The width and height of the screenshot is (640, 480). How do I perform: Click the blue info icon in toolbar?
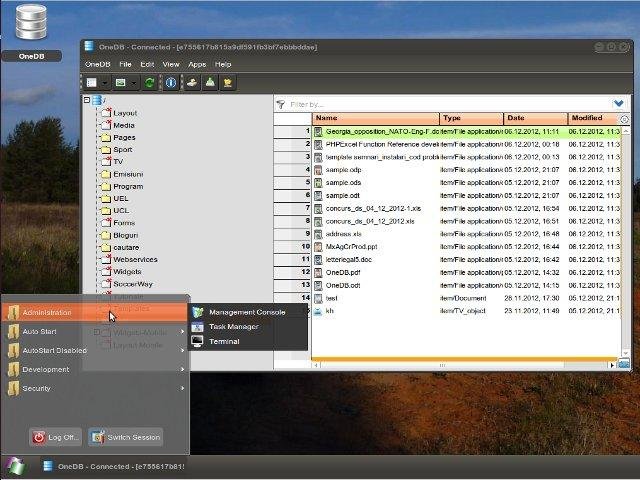[x=170, y=82]
